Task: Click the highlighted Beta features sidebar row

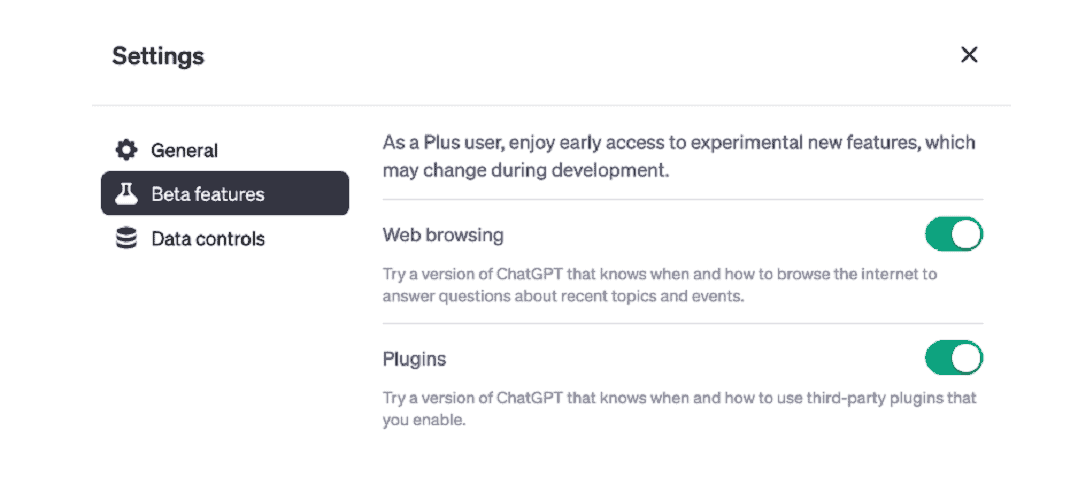Action: point(225,194)
